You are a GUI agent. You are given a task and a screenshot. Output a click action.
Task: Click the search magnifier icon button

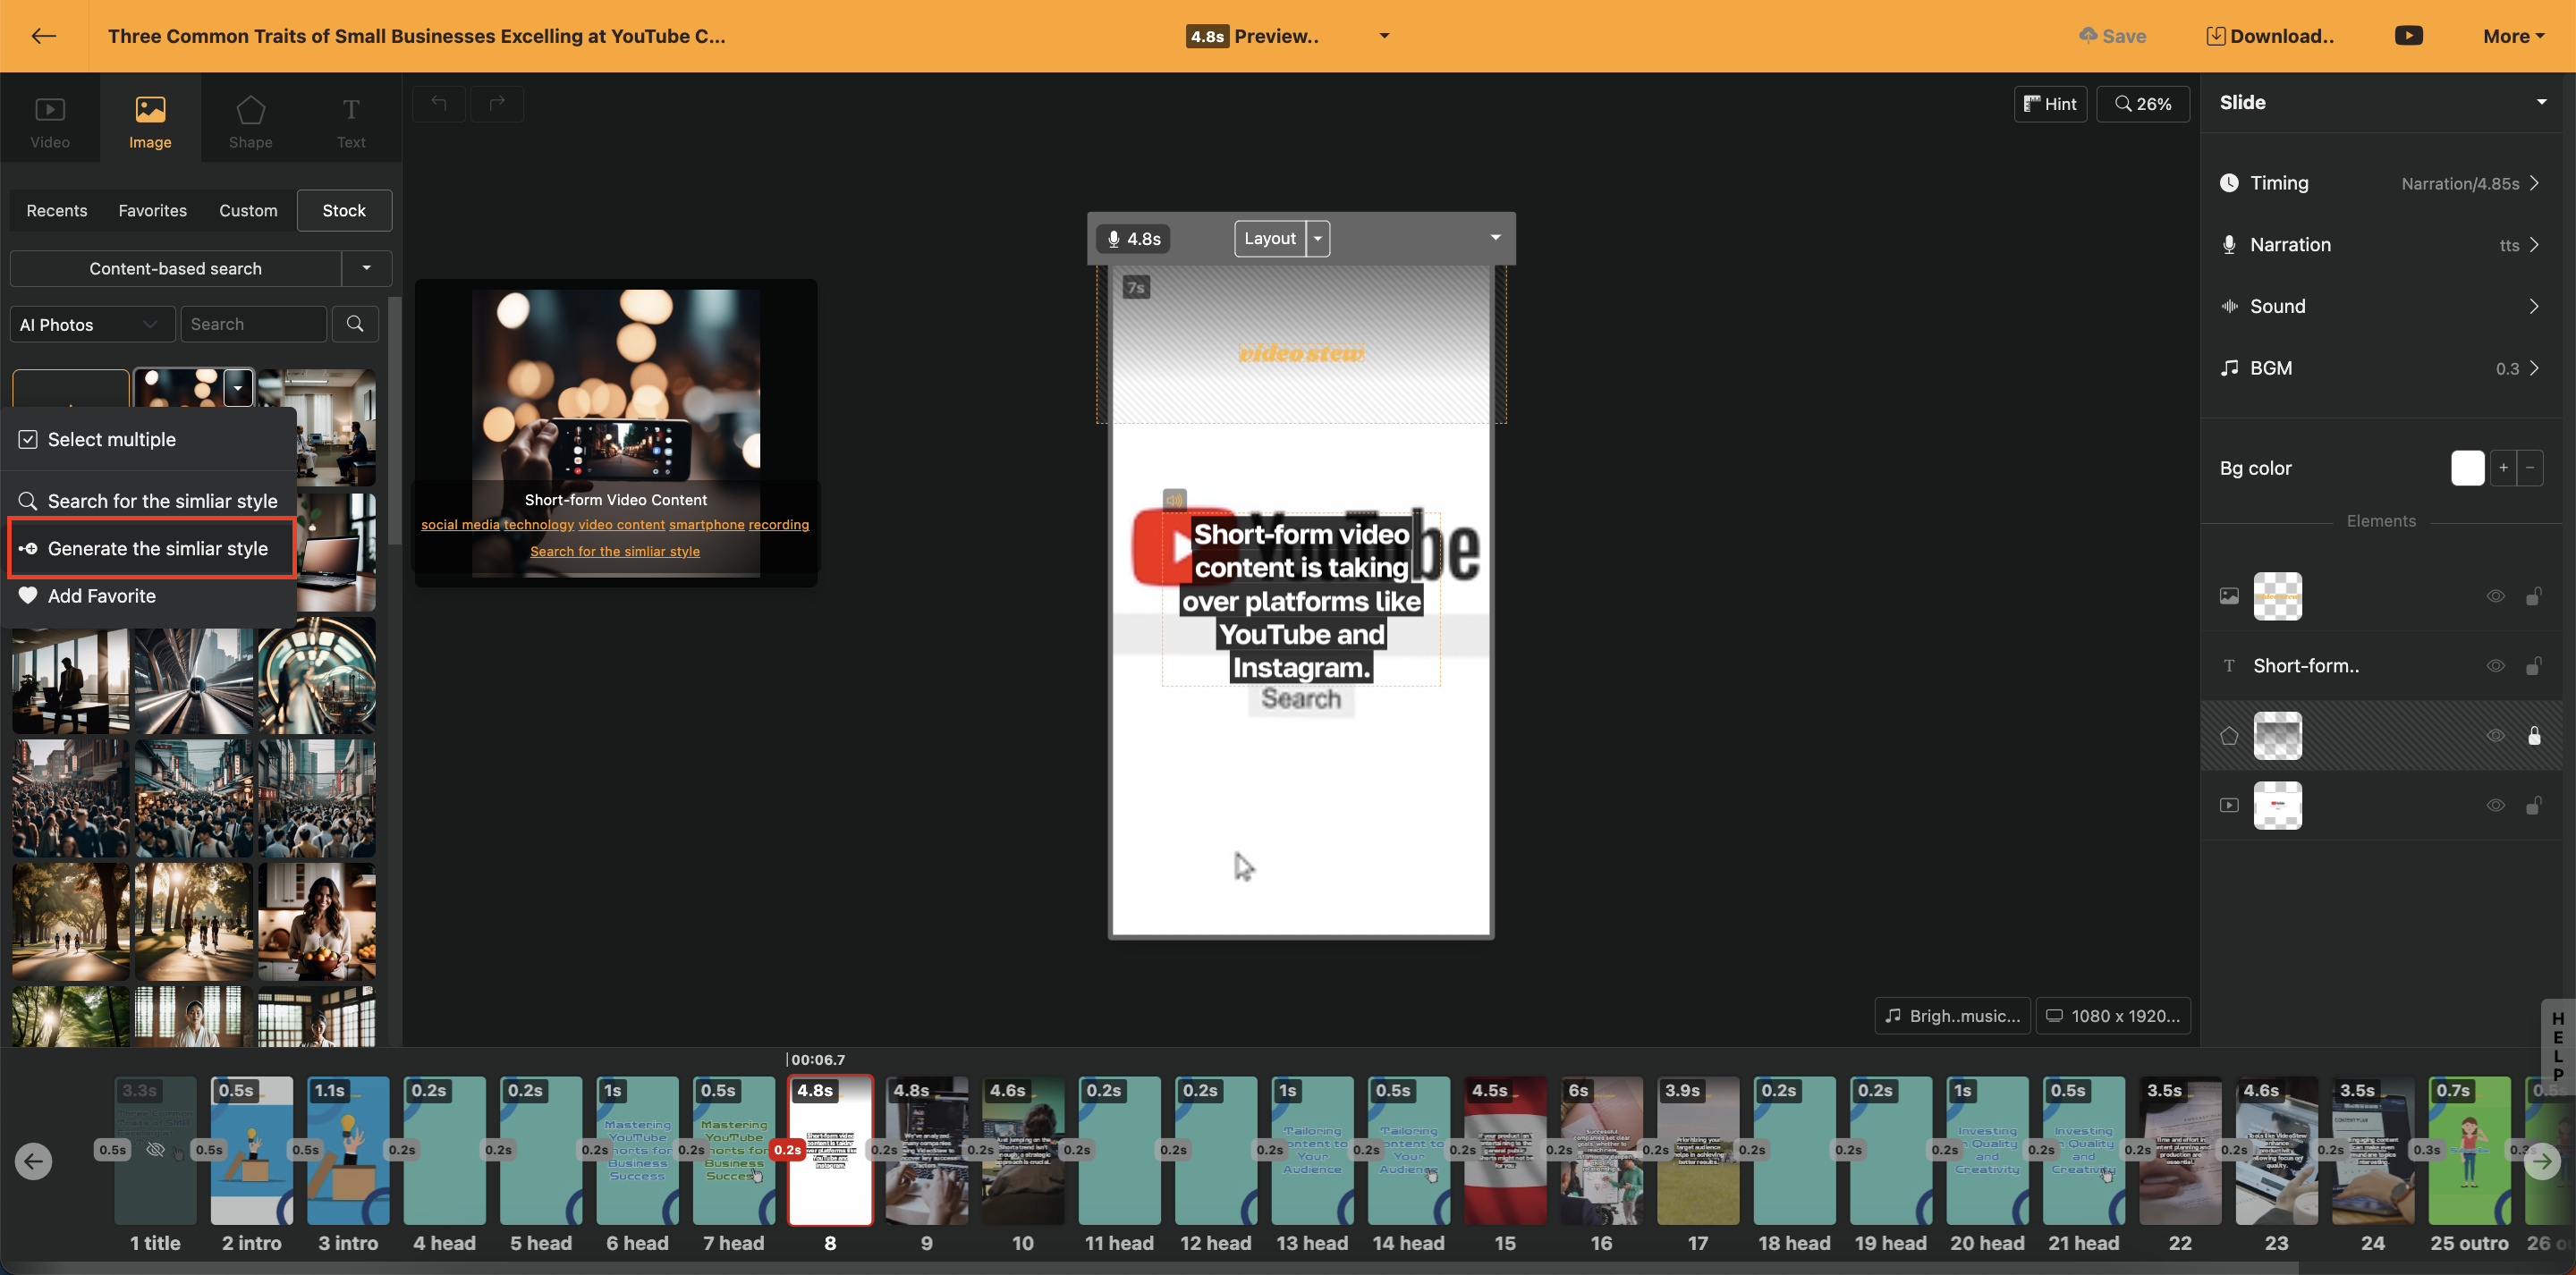(355, 324)
